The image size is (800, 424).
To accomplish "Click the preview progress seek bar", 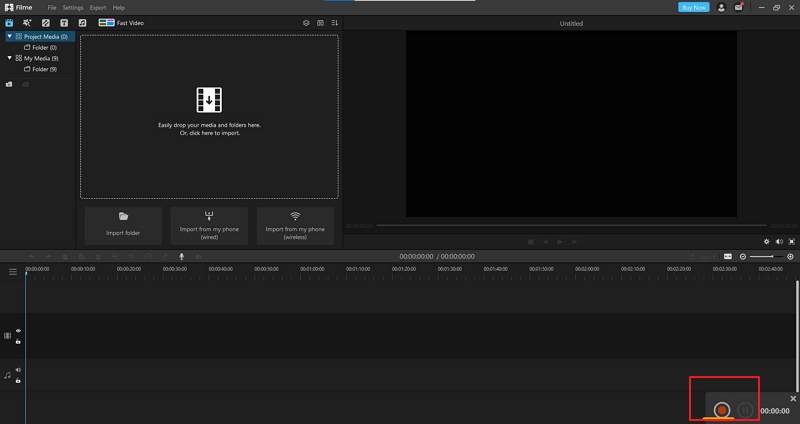I will [x=571, y=225].
